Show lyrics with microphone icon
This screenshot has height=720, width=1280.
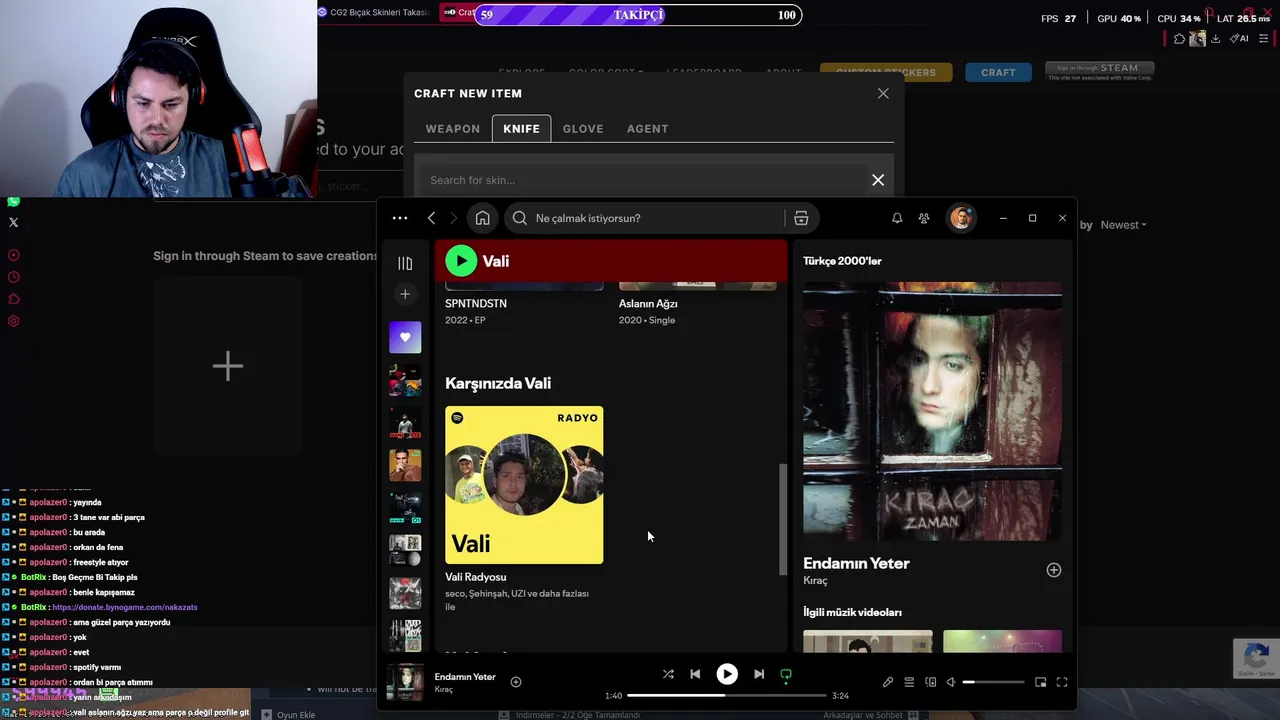coord(887,682)
